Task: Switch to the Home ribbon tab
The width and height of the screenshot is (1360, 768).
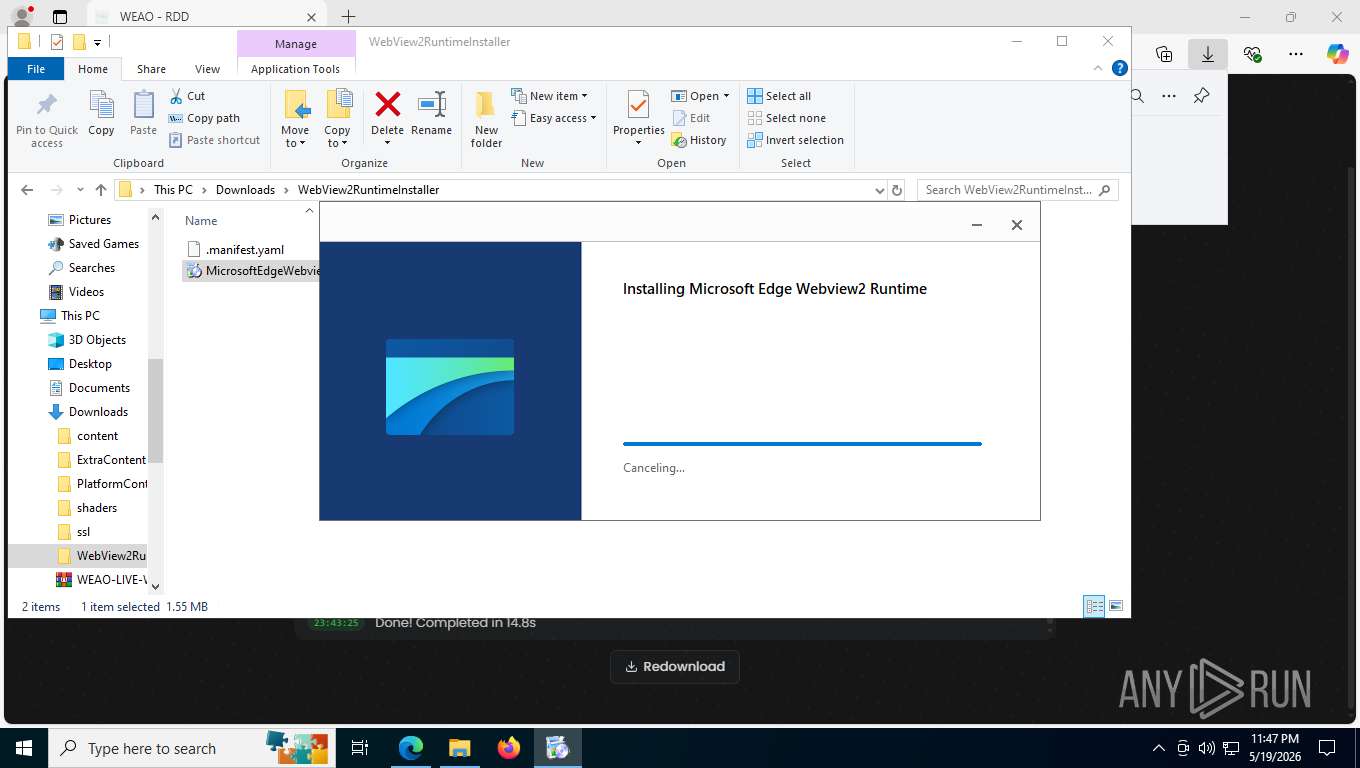Action: point(93,69)
